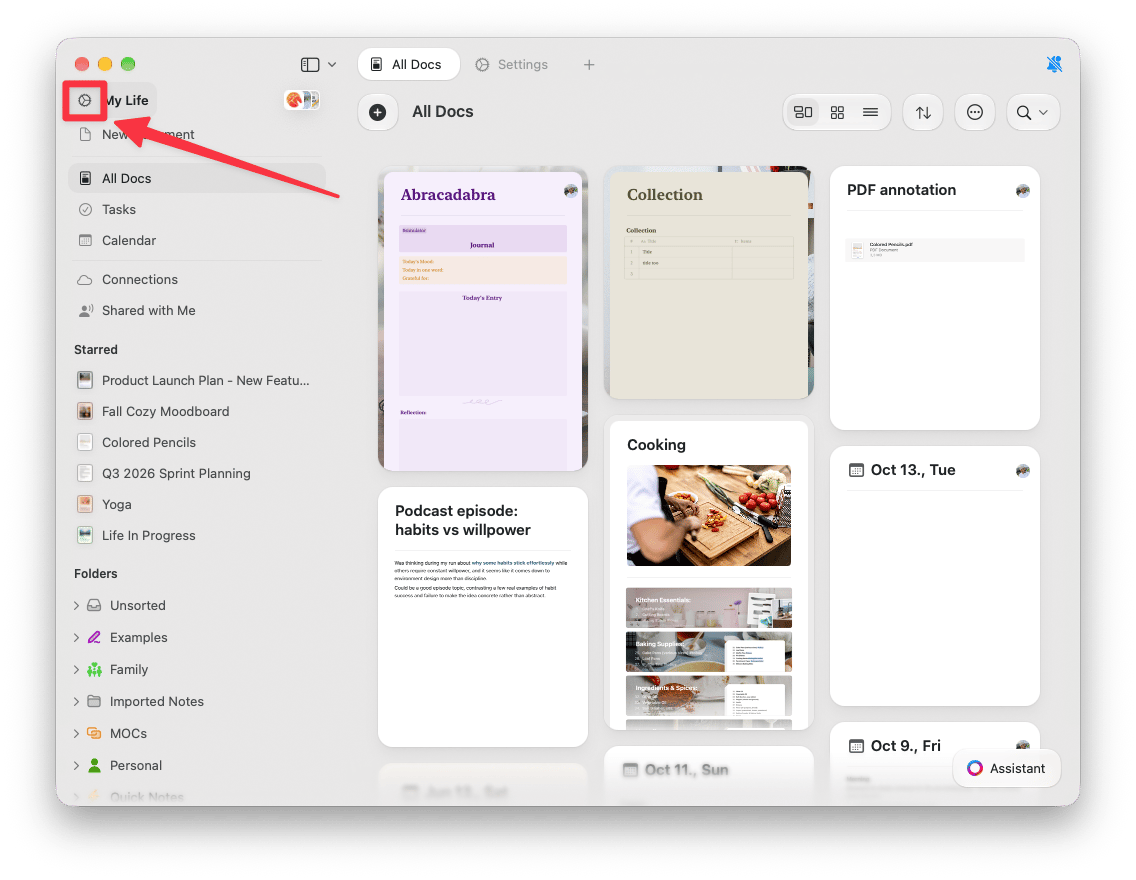Open the Oct 13., Tue daily note
The height and width of the screenshot is (880, 1136).
(935, 576)
